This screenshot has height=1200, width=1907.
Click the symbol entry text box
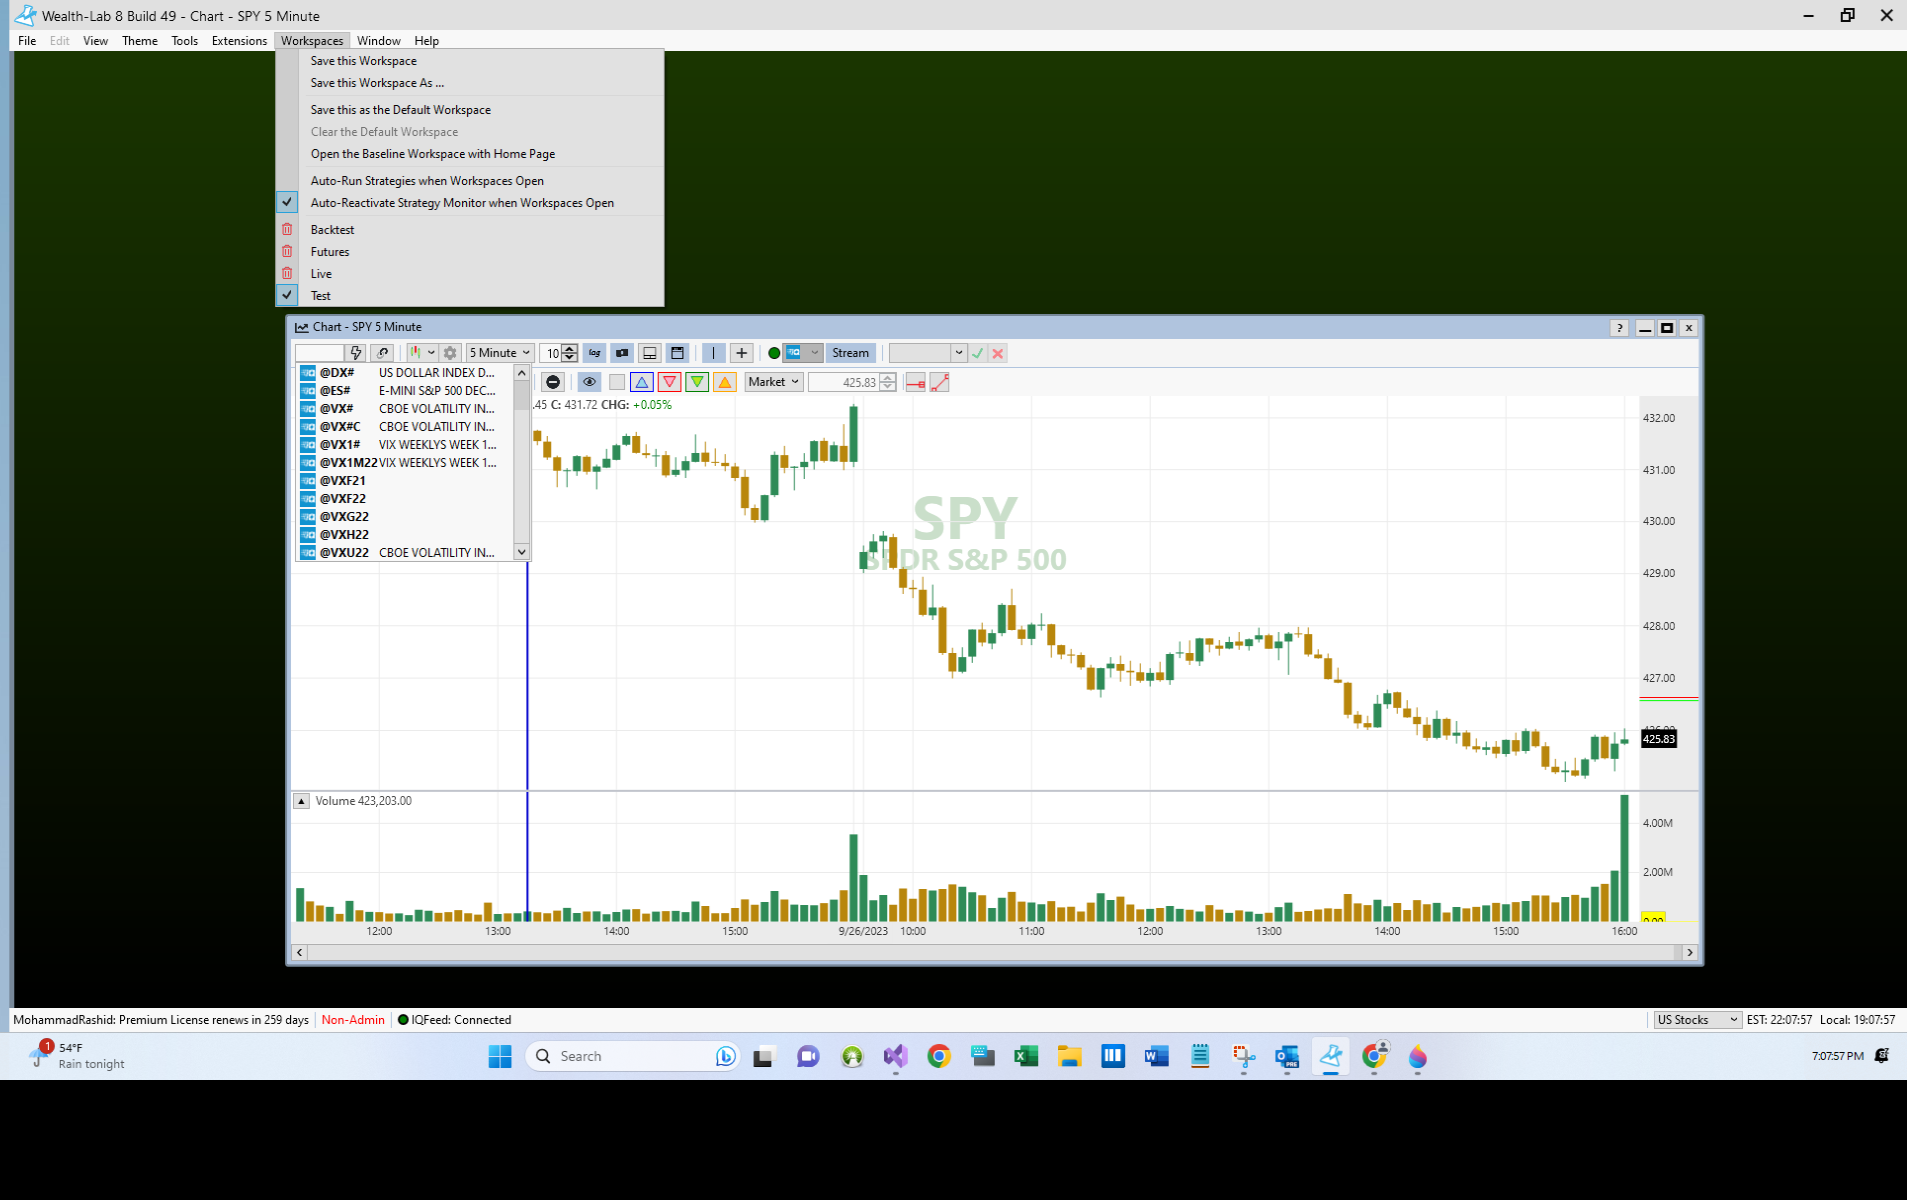pyautogui.click(x=320, y=353)
